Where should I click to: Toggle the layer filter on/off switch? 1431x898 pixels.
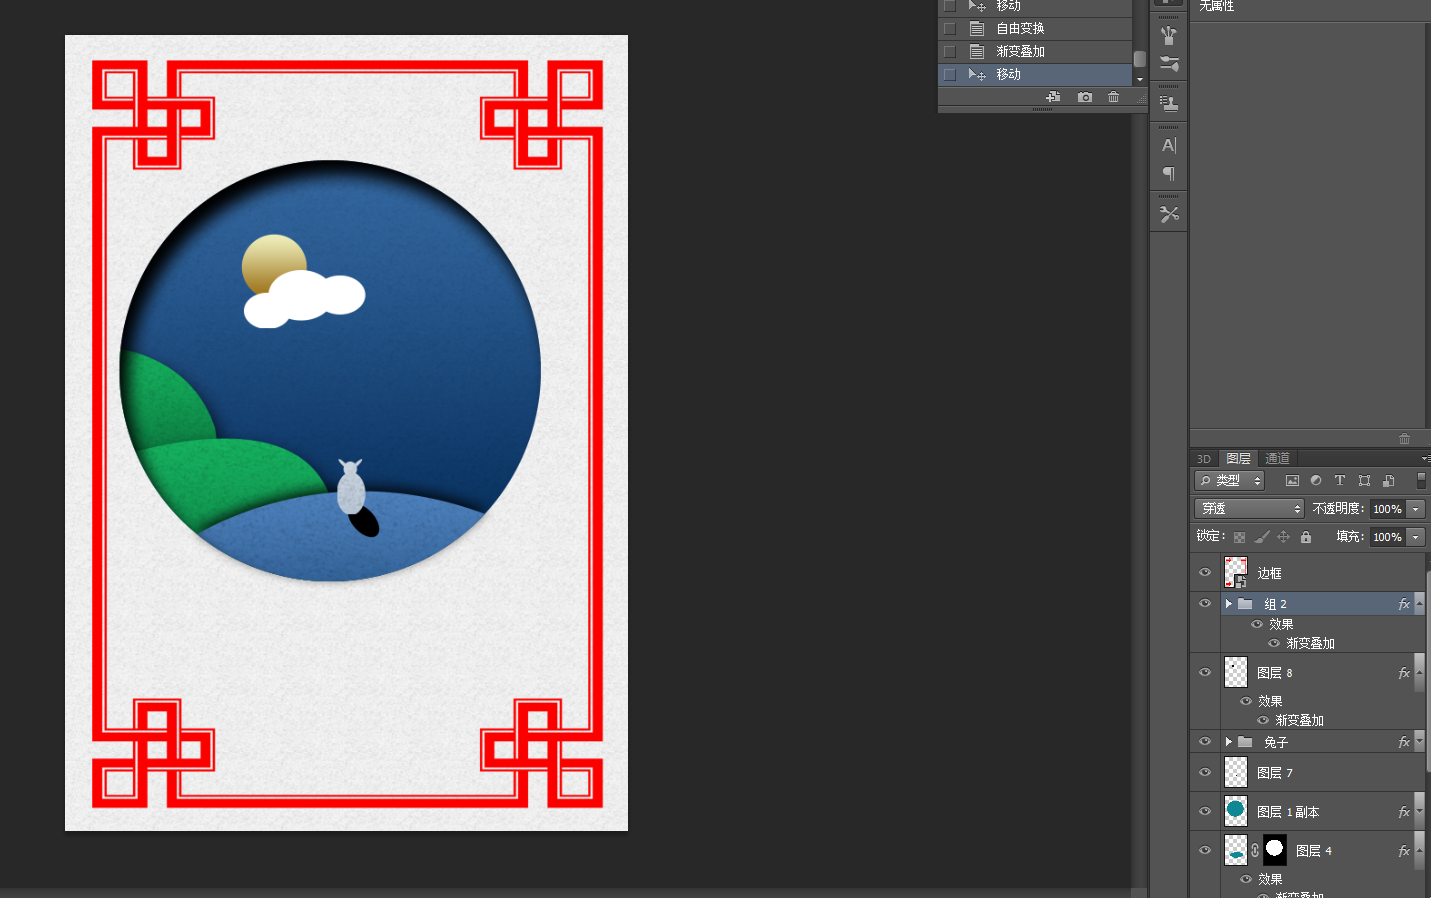coord(1421,481)
